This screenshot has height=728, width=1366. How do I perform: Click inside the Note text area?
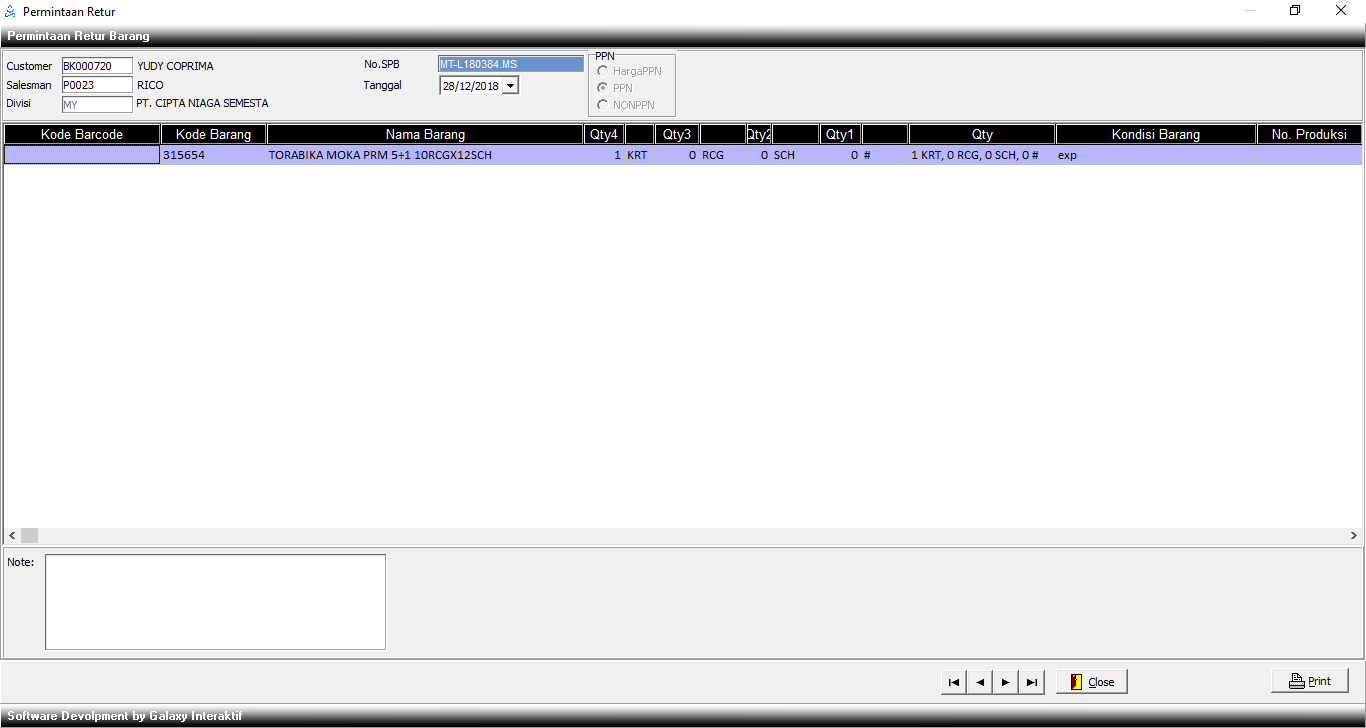coord(215,602)
